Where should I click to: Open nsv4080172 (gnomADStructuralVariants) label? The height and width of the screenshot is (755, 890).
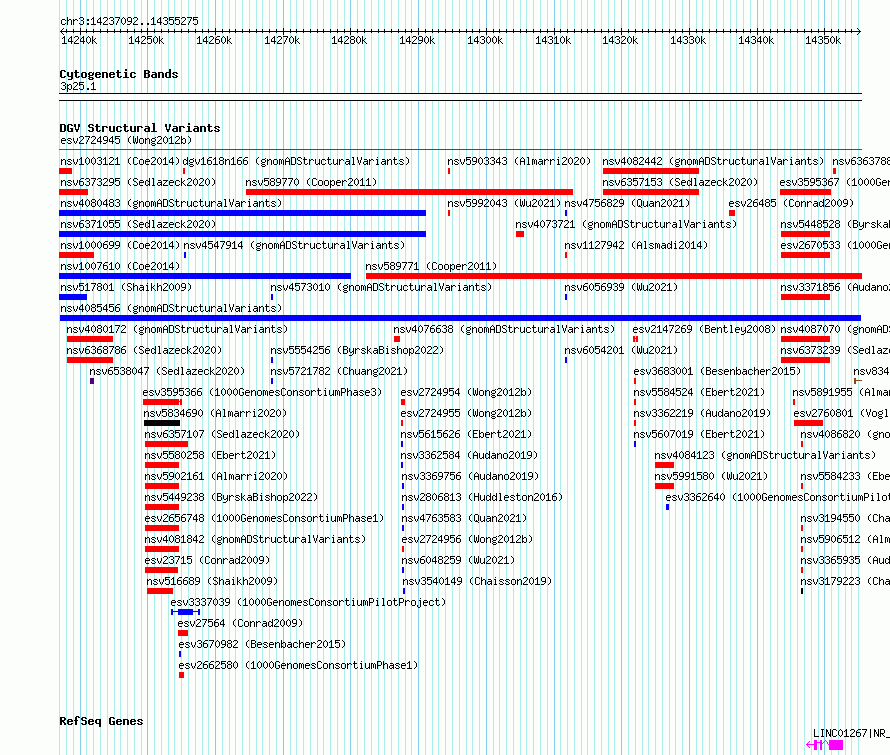click(x=177, y=329)
